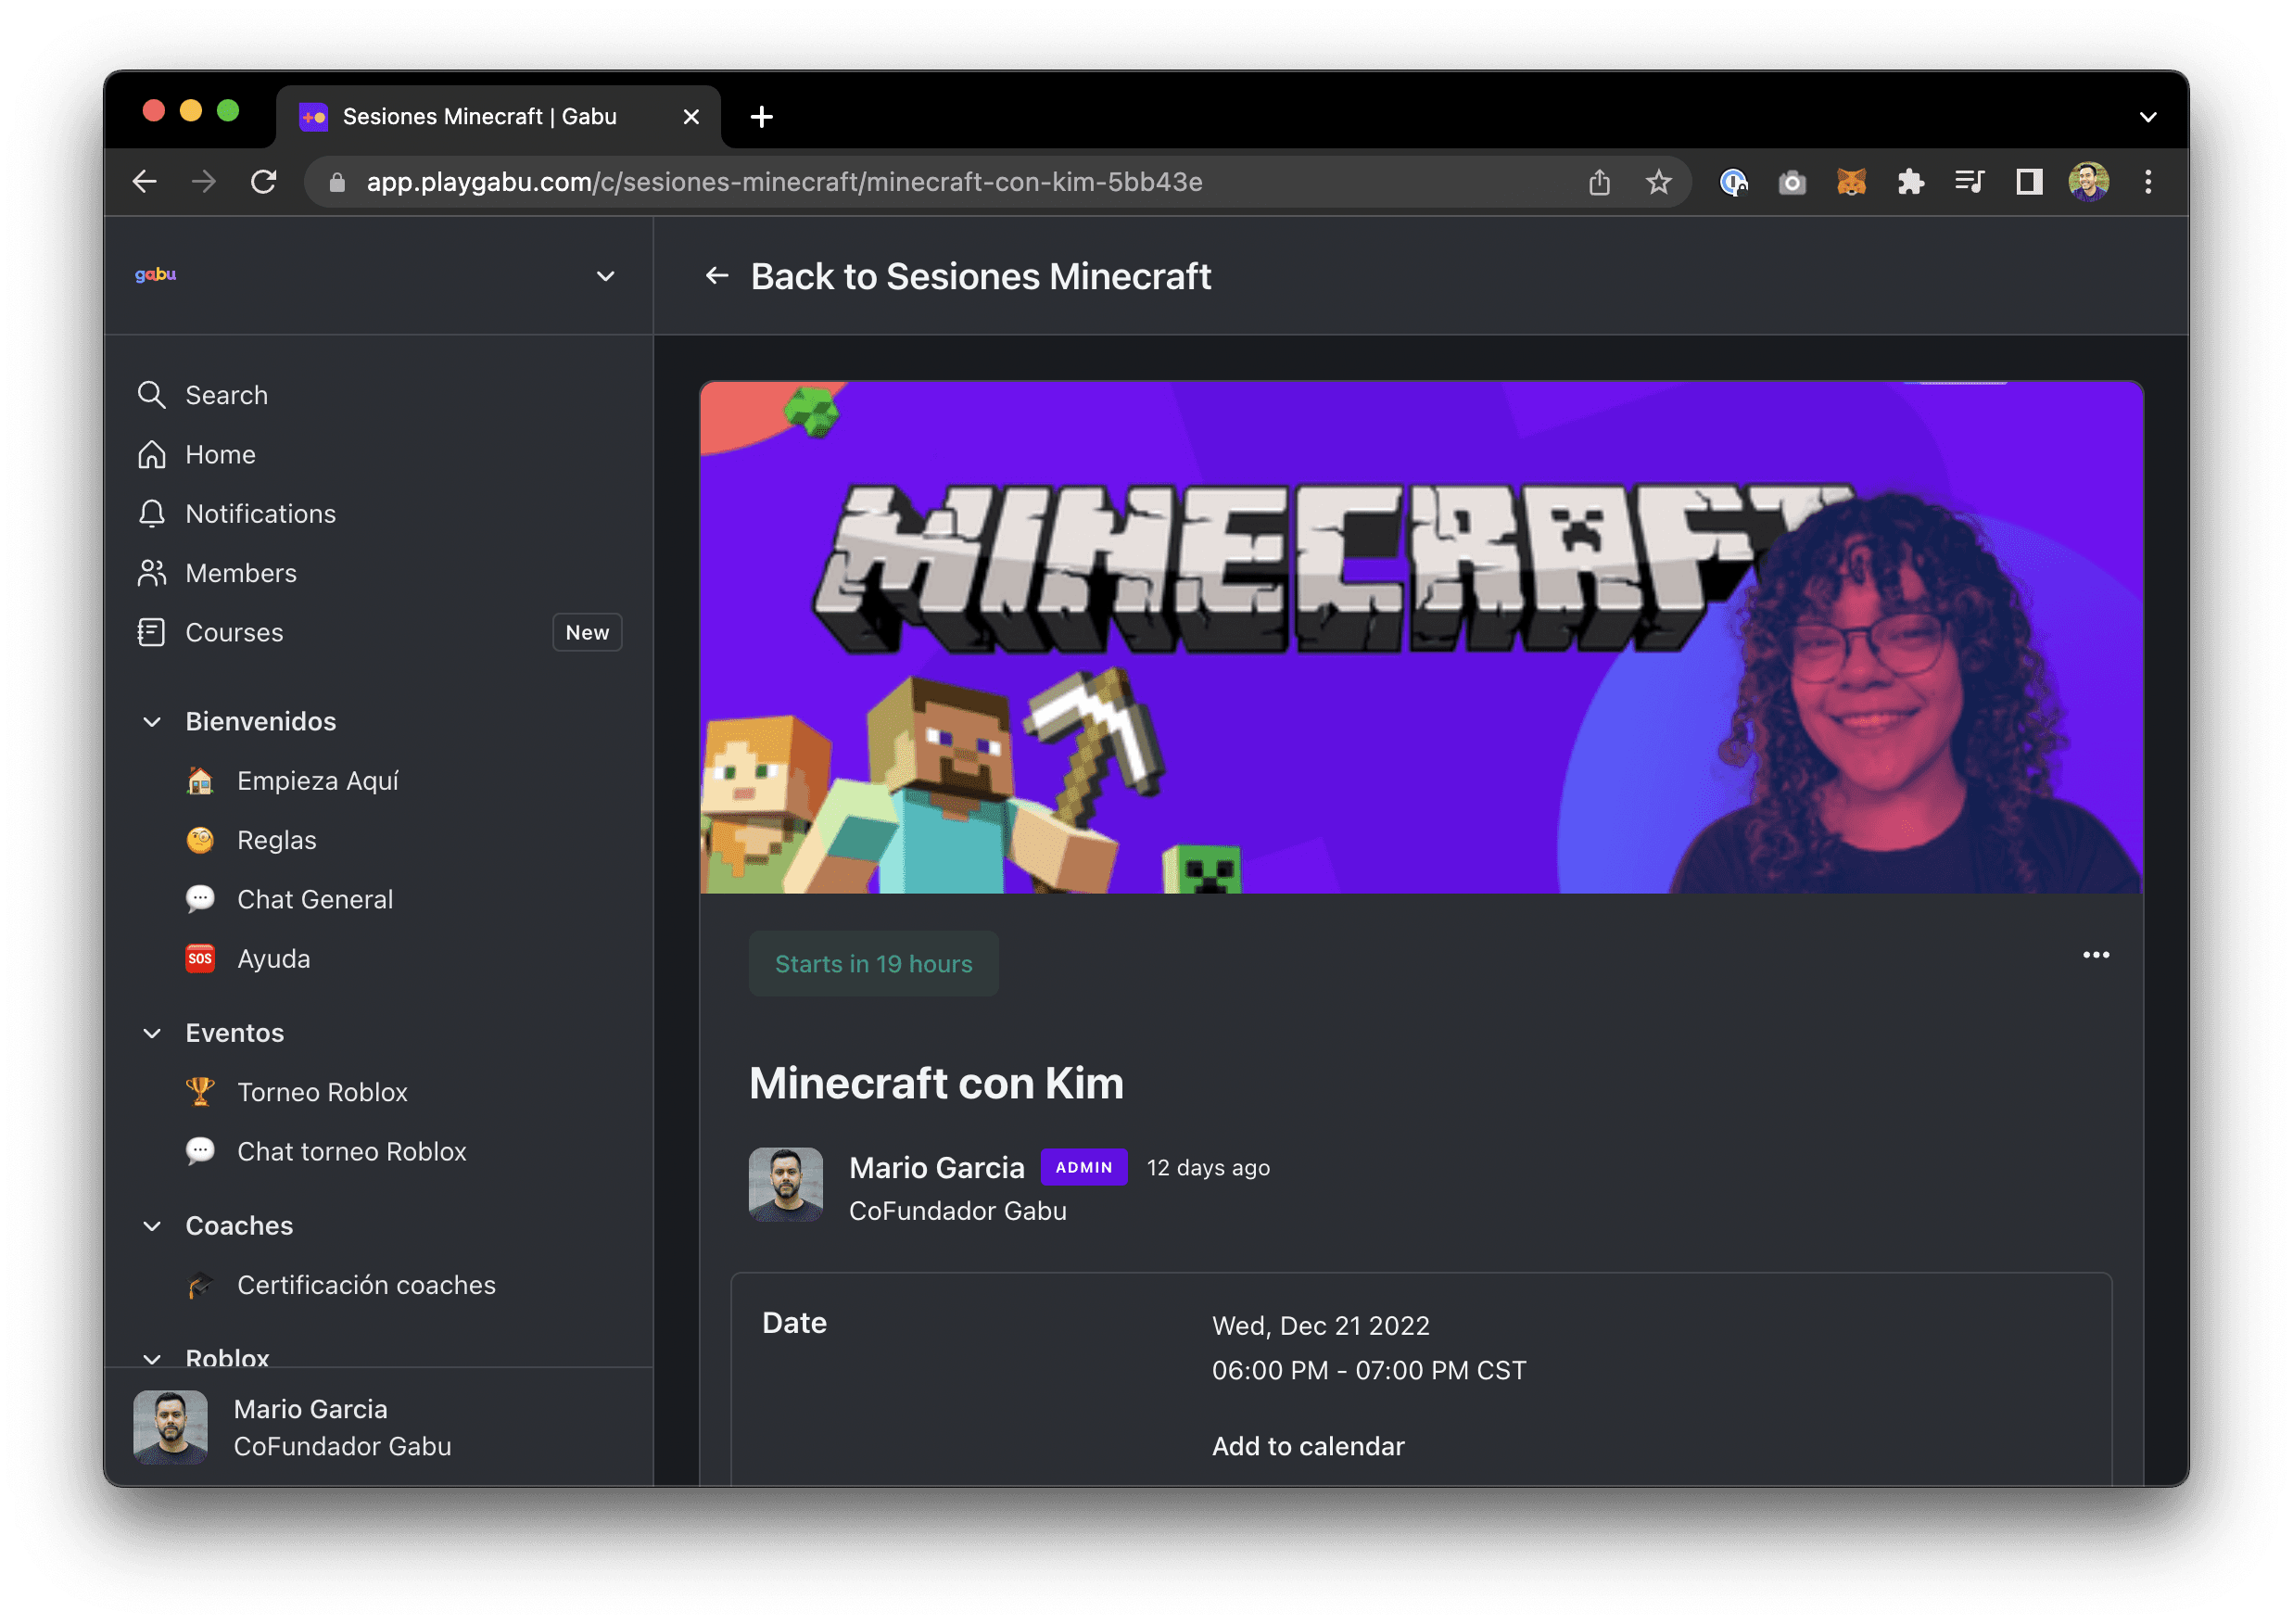The width and height of the screenshot is (2293, 1624).
Task: Click the Starts in 19 hours badge
Action: point(873,964)
